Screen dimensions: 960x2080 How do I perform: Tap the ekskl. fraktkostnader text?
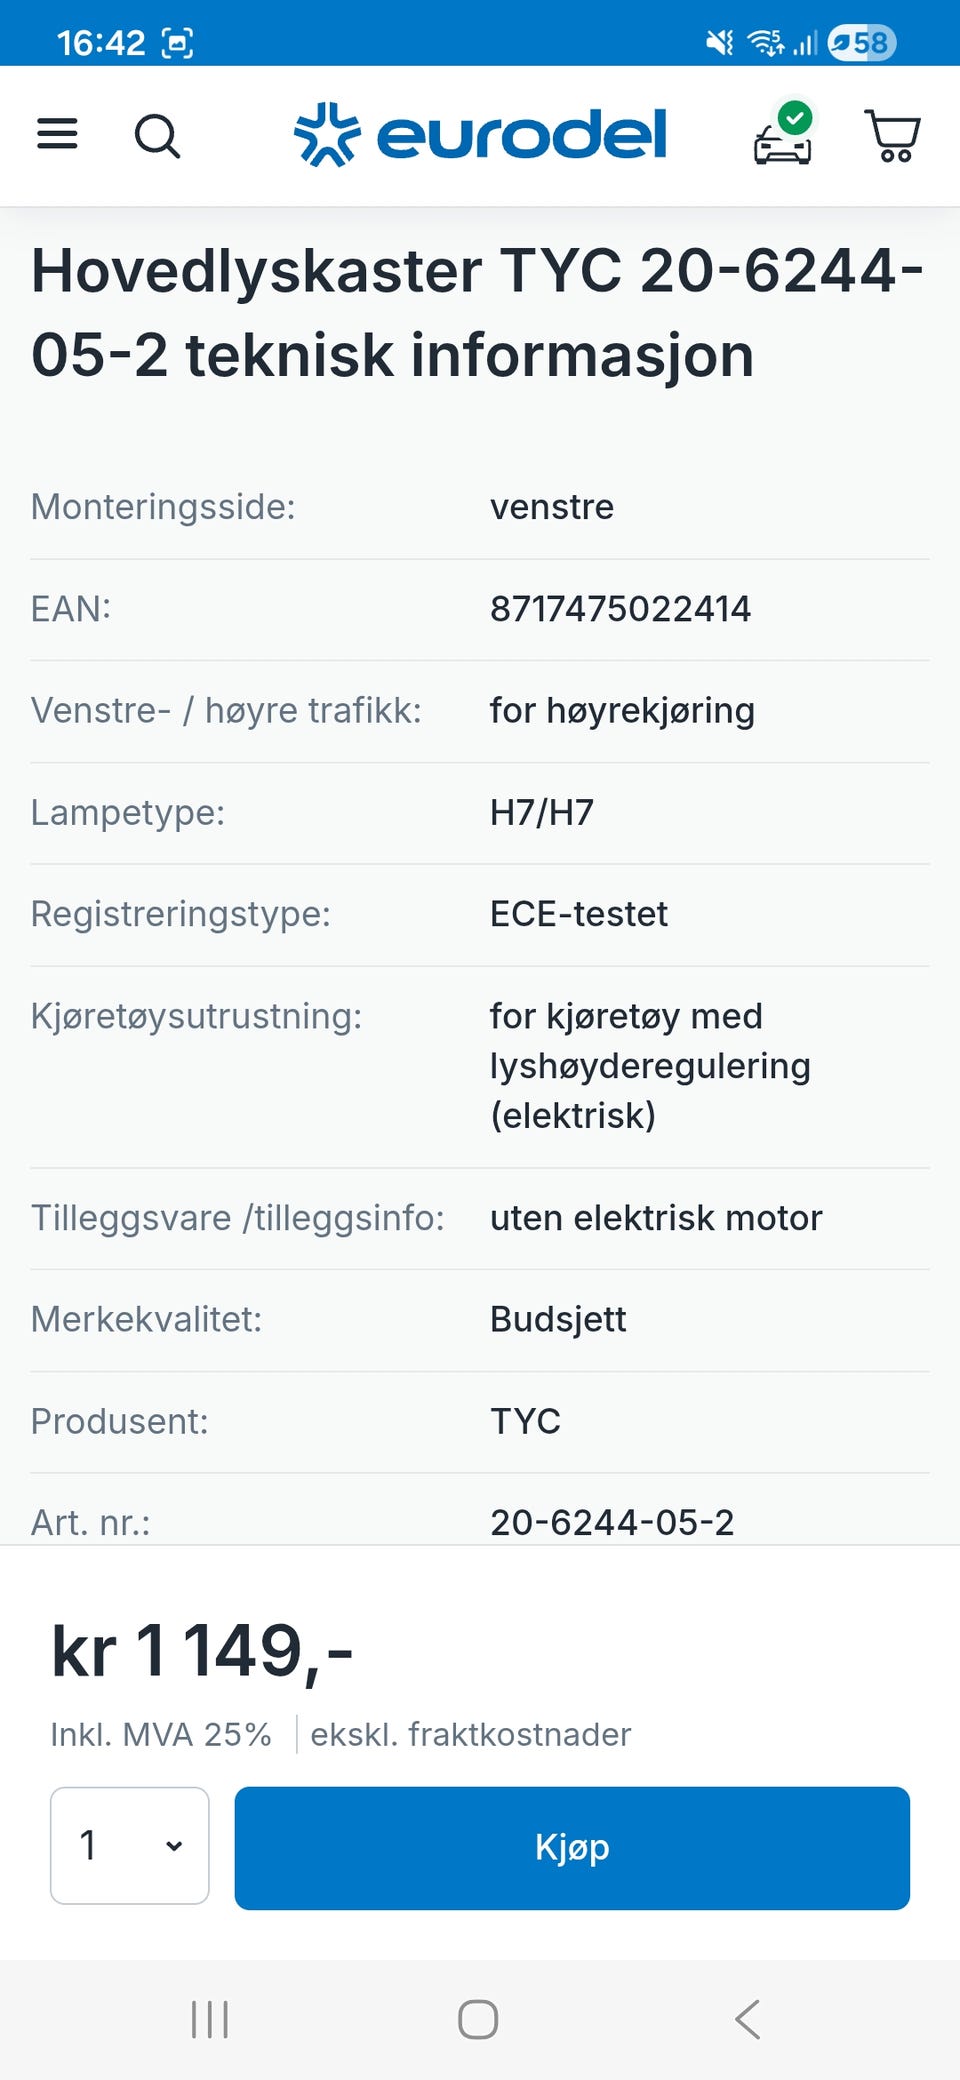click(x=470, y=1734)
